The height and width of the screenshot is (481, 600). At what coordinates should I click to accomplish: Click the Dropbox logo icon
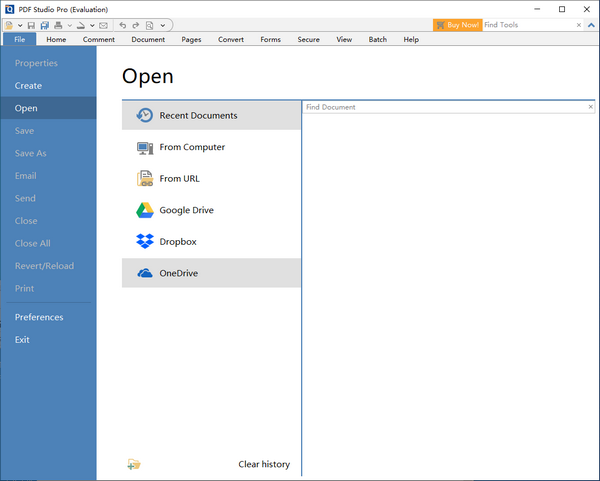coord(144,242)
